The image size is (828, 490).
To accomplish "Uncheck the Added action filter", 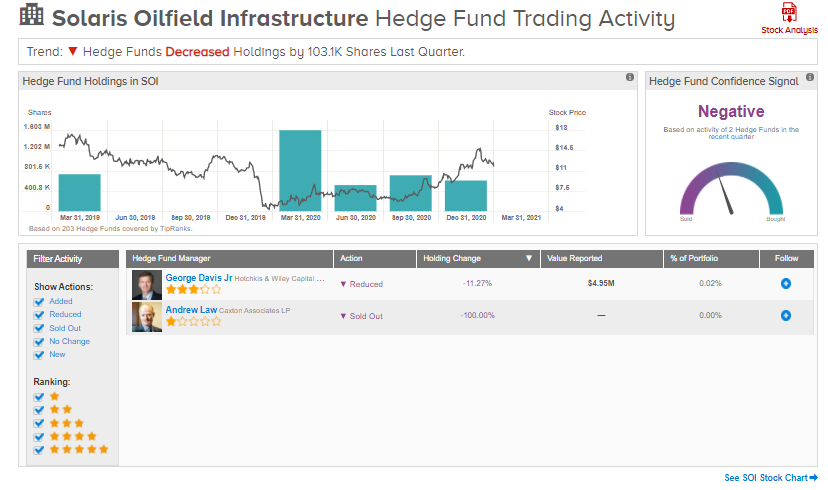I will click(x=39, y=301).
